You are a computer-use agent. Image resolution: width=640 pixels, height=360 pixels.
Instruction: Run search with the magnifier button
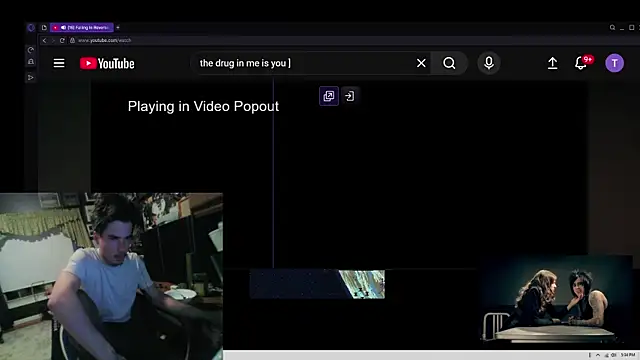point(449,63)
